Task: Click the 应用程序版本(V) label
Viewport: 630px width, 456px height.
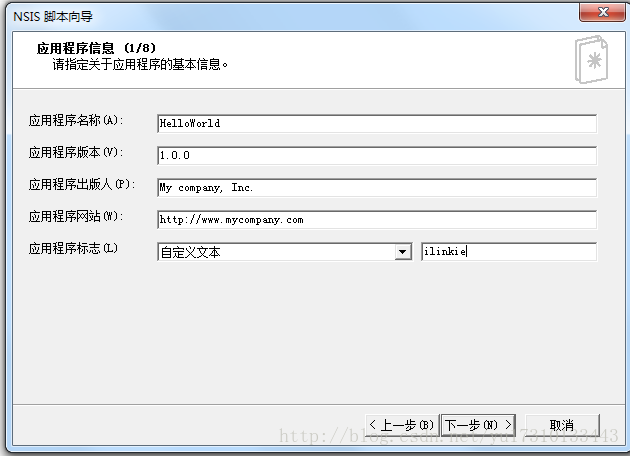Action: (76, 152)
